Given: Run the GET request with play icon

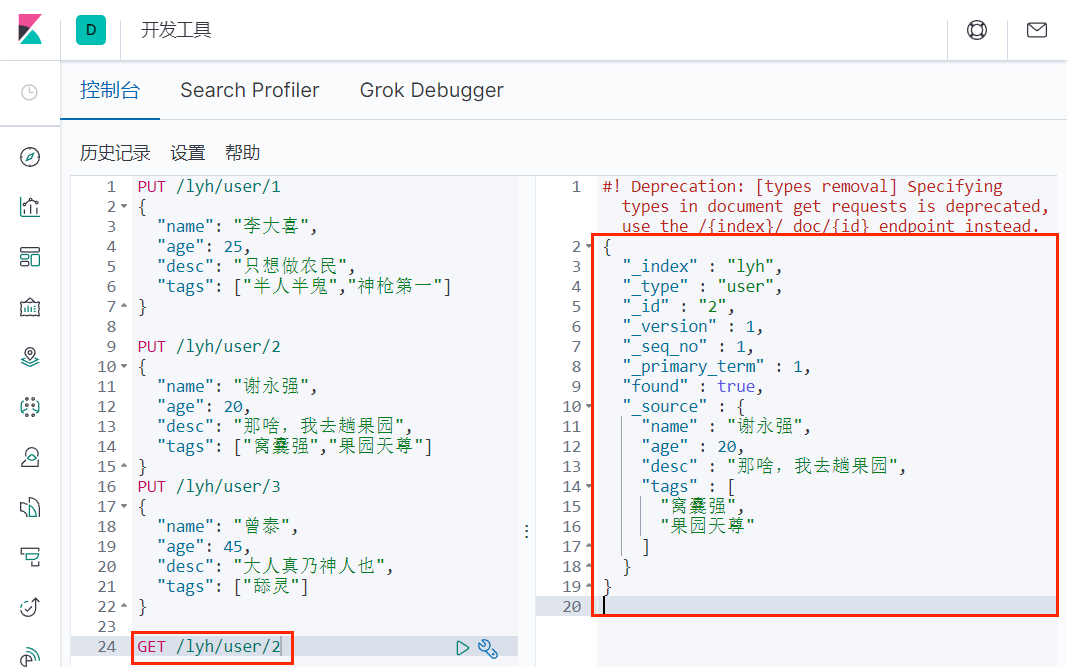Looking at the screenshot, I should coord(463,648).
